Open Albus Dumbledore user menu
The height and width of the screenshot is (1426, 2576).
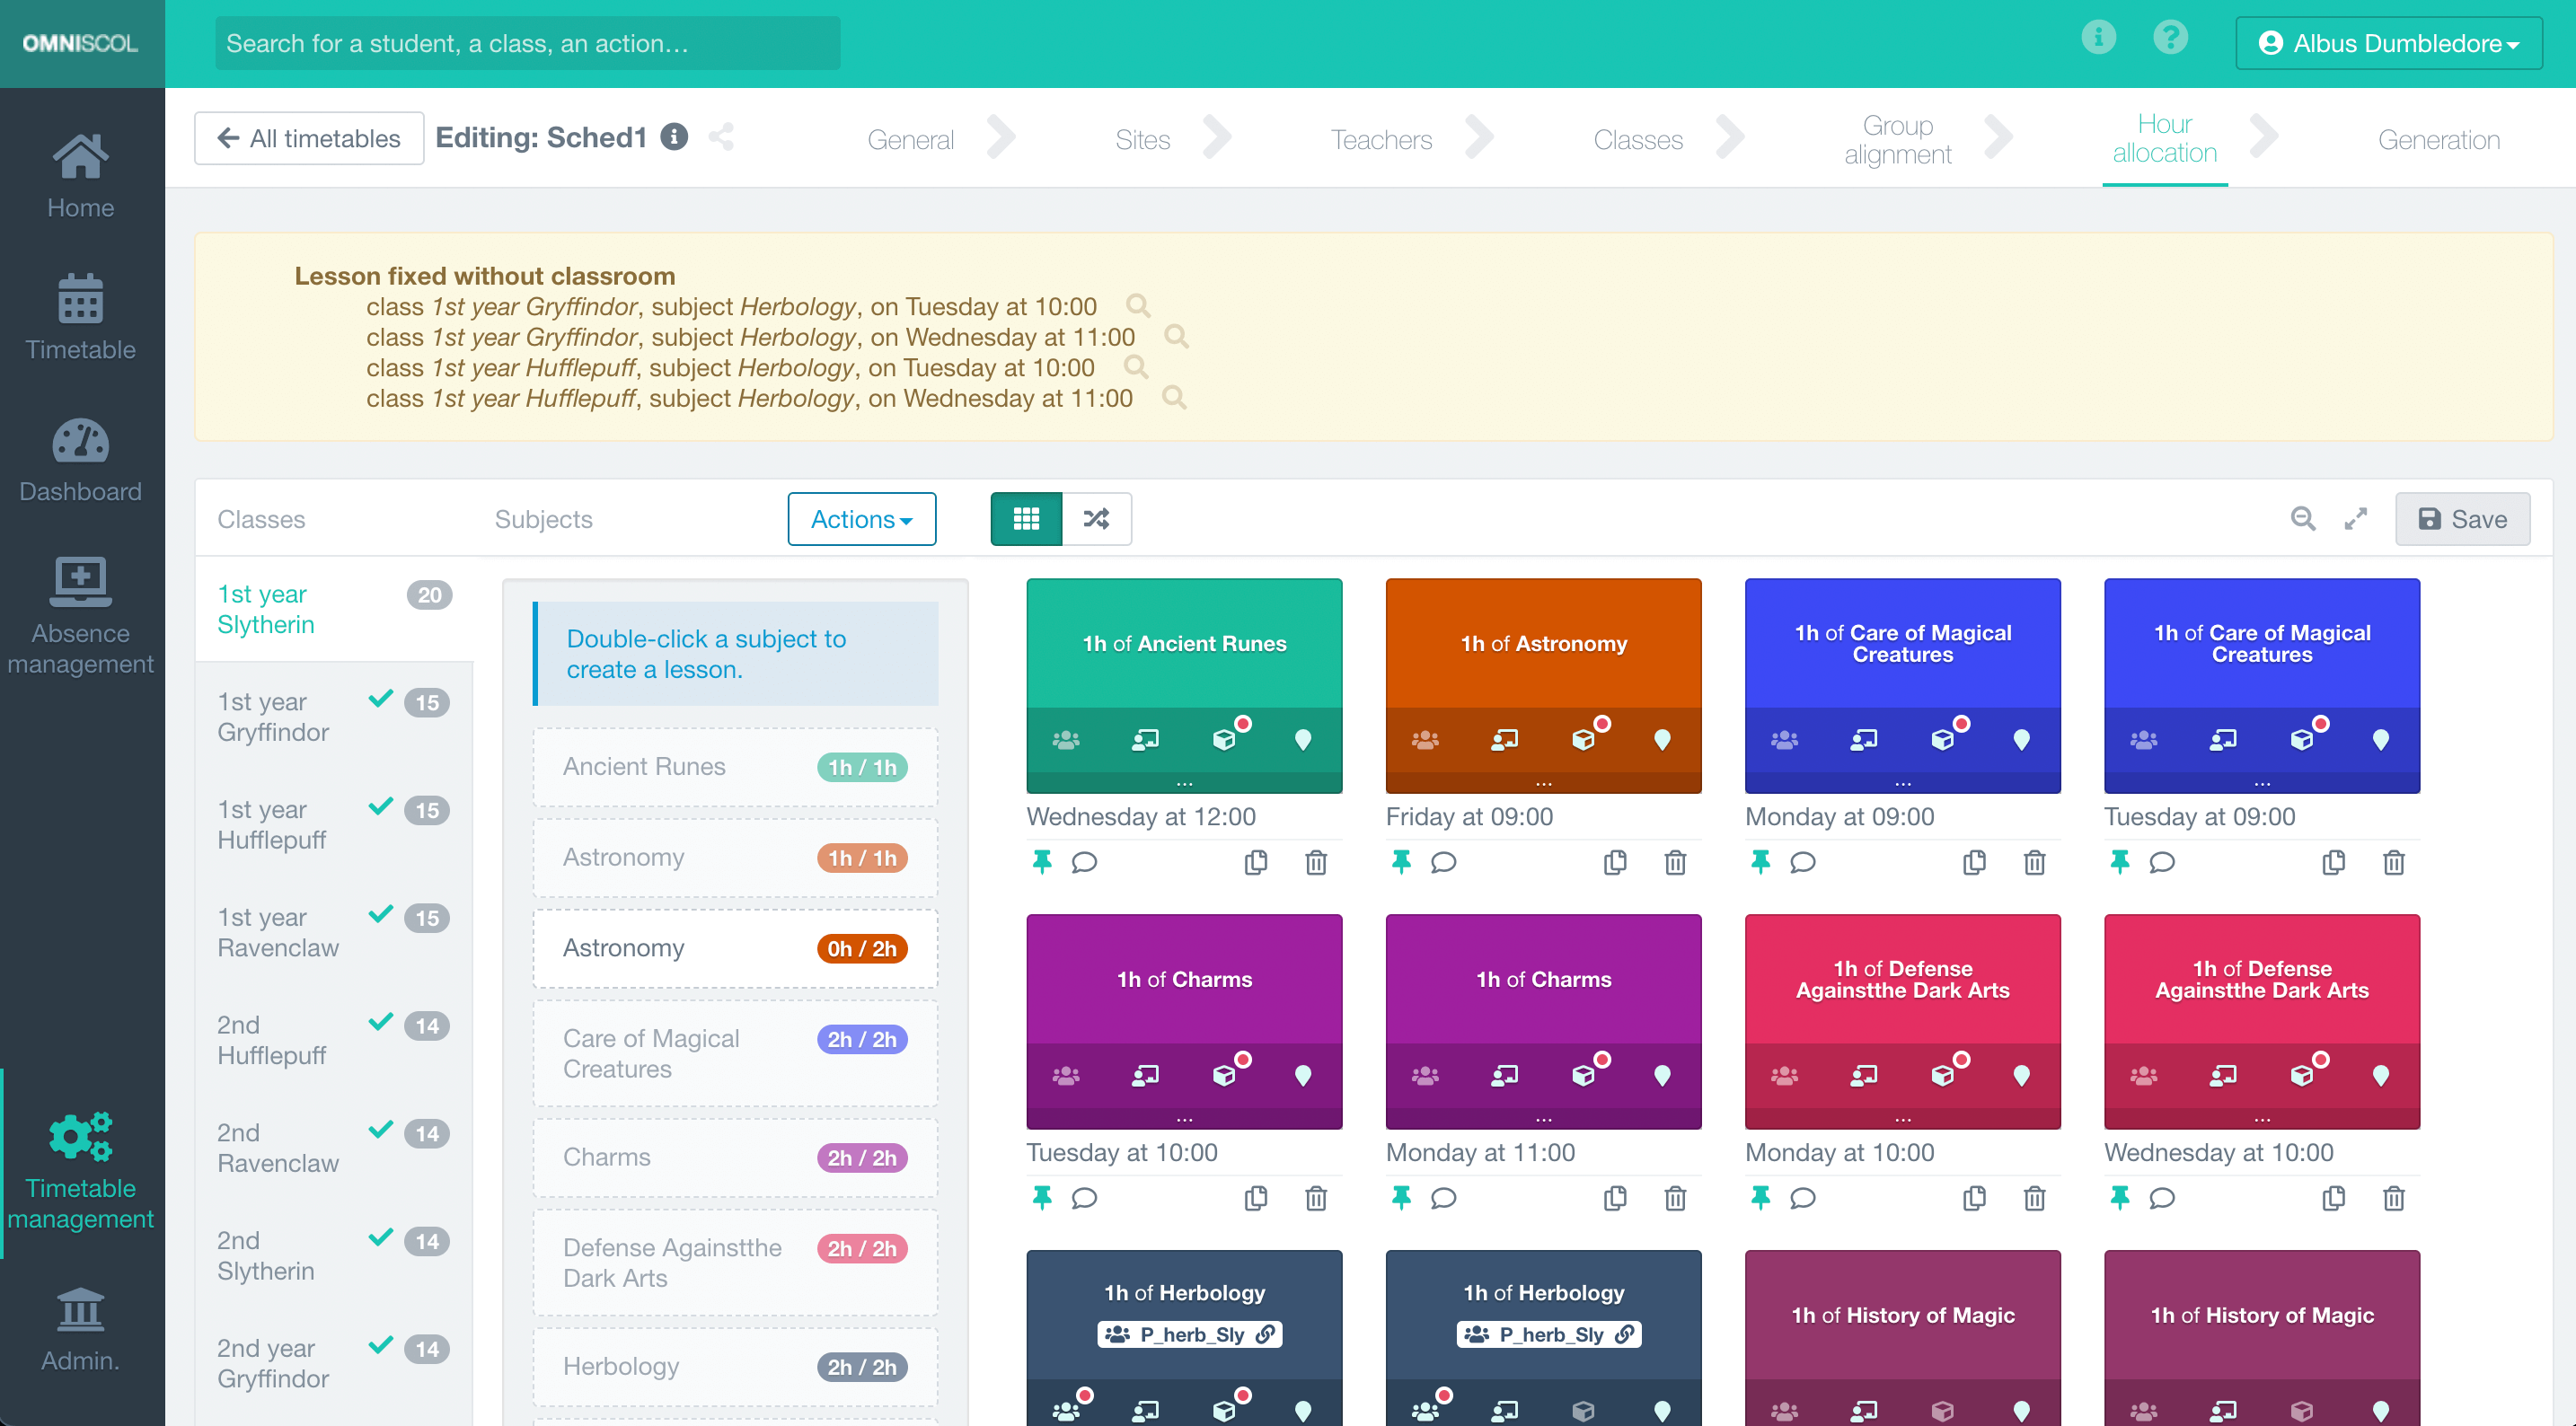coord(2388,43)
